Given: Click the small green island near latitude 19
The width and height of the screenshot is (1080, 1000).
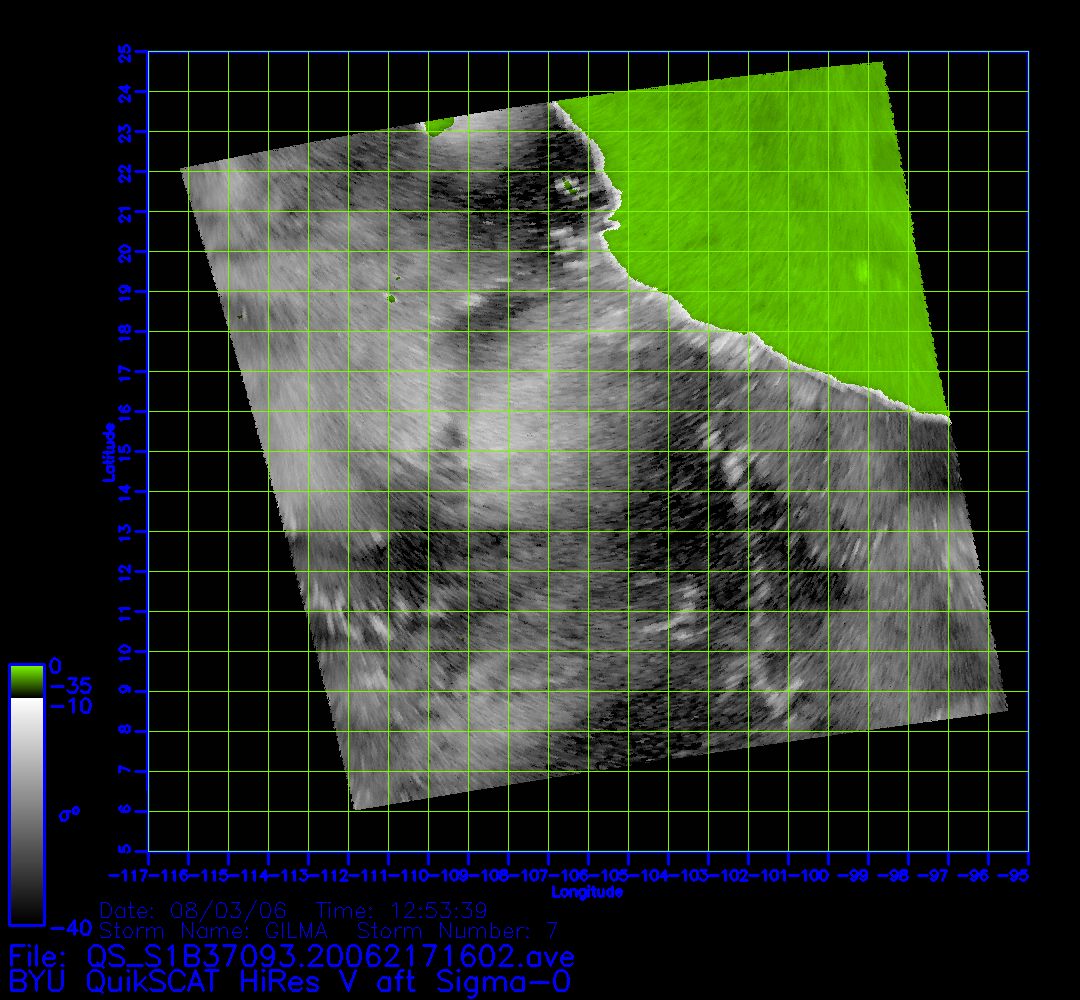Looking at the screenshot, I should pos(391,298).
